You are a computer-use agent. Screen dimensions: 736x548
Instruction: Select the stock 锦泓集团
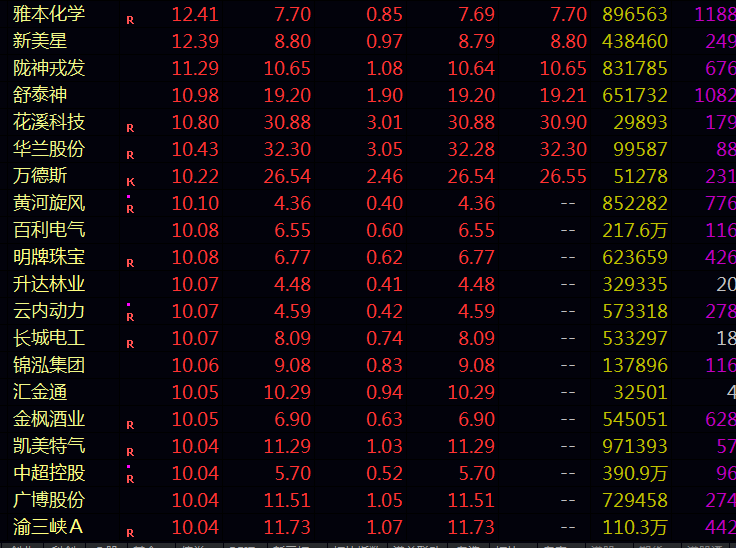[49, 365]
